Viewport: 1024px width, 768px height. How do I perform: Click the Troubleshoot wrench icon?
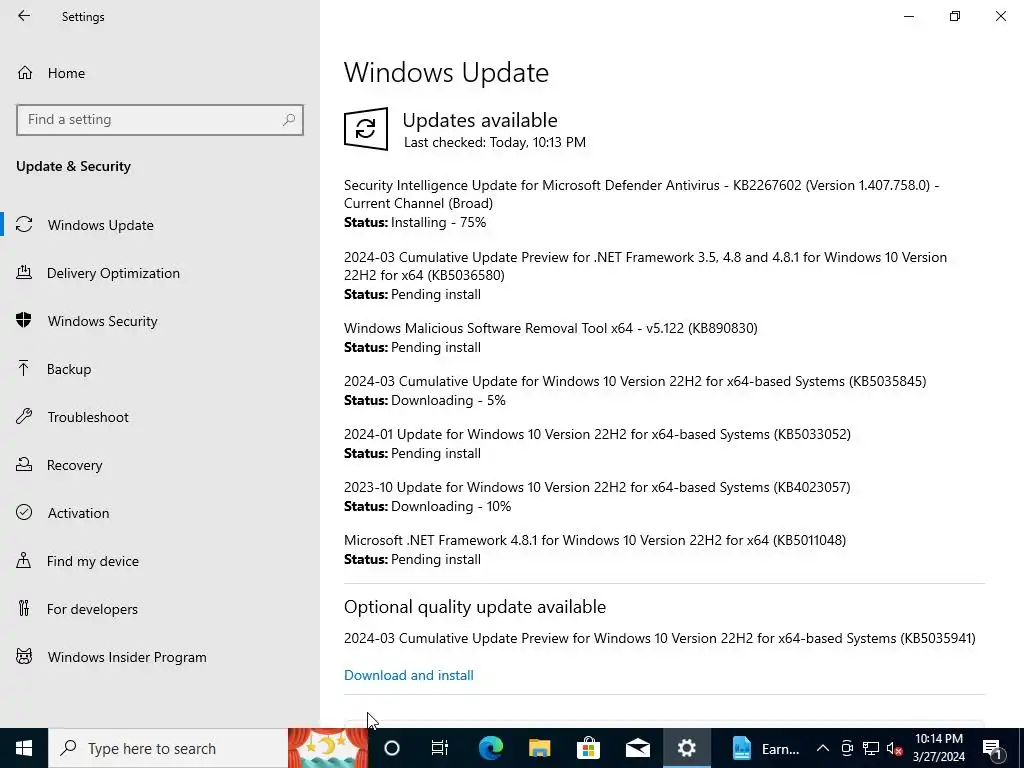click(x=24, y=417)
